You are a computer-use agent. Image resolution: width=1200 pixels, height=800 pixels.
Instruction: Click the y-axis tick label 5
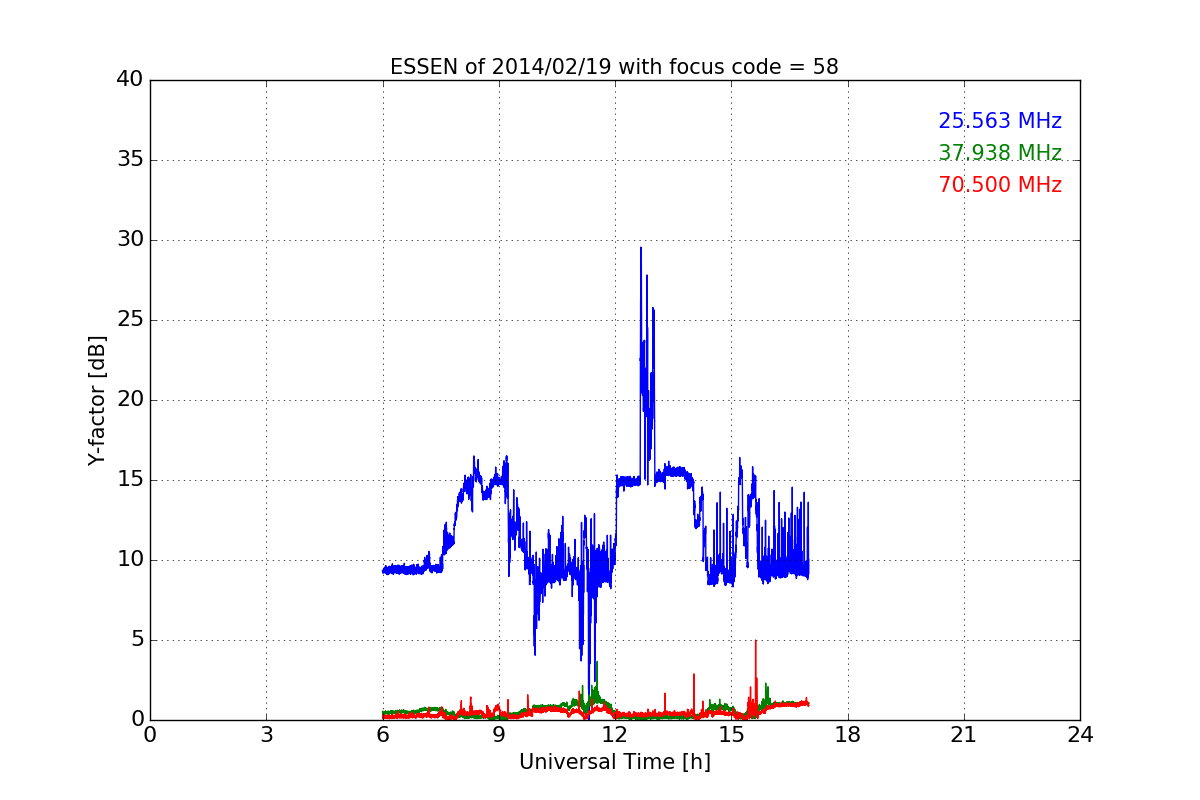(136, 640)
